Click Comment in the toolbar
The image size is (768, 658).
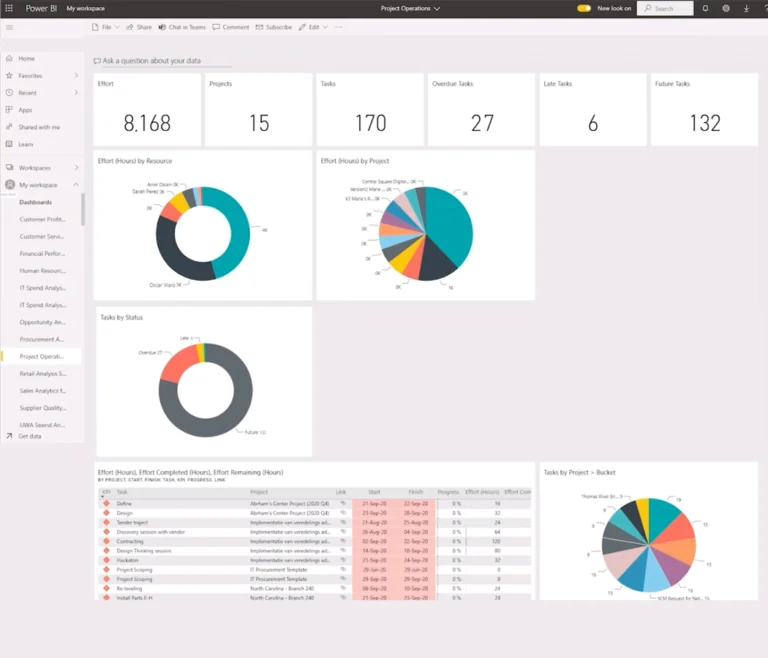[x=231, y=27]
